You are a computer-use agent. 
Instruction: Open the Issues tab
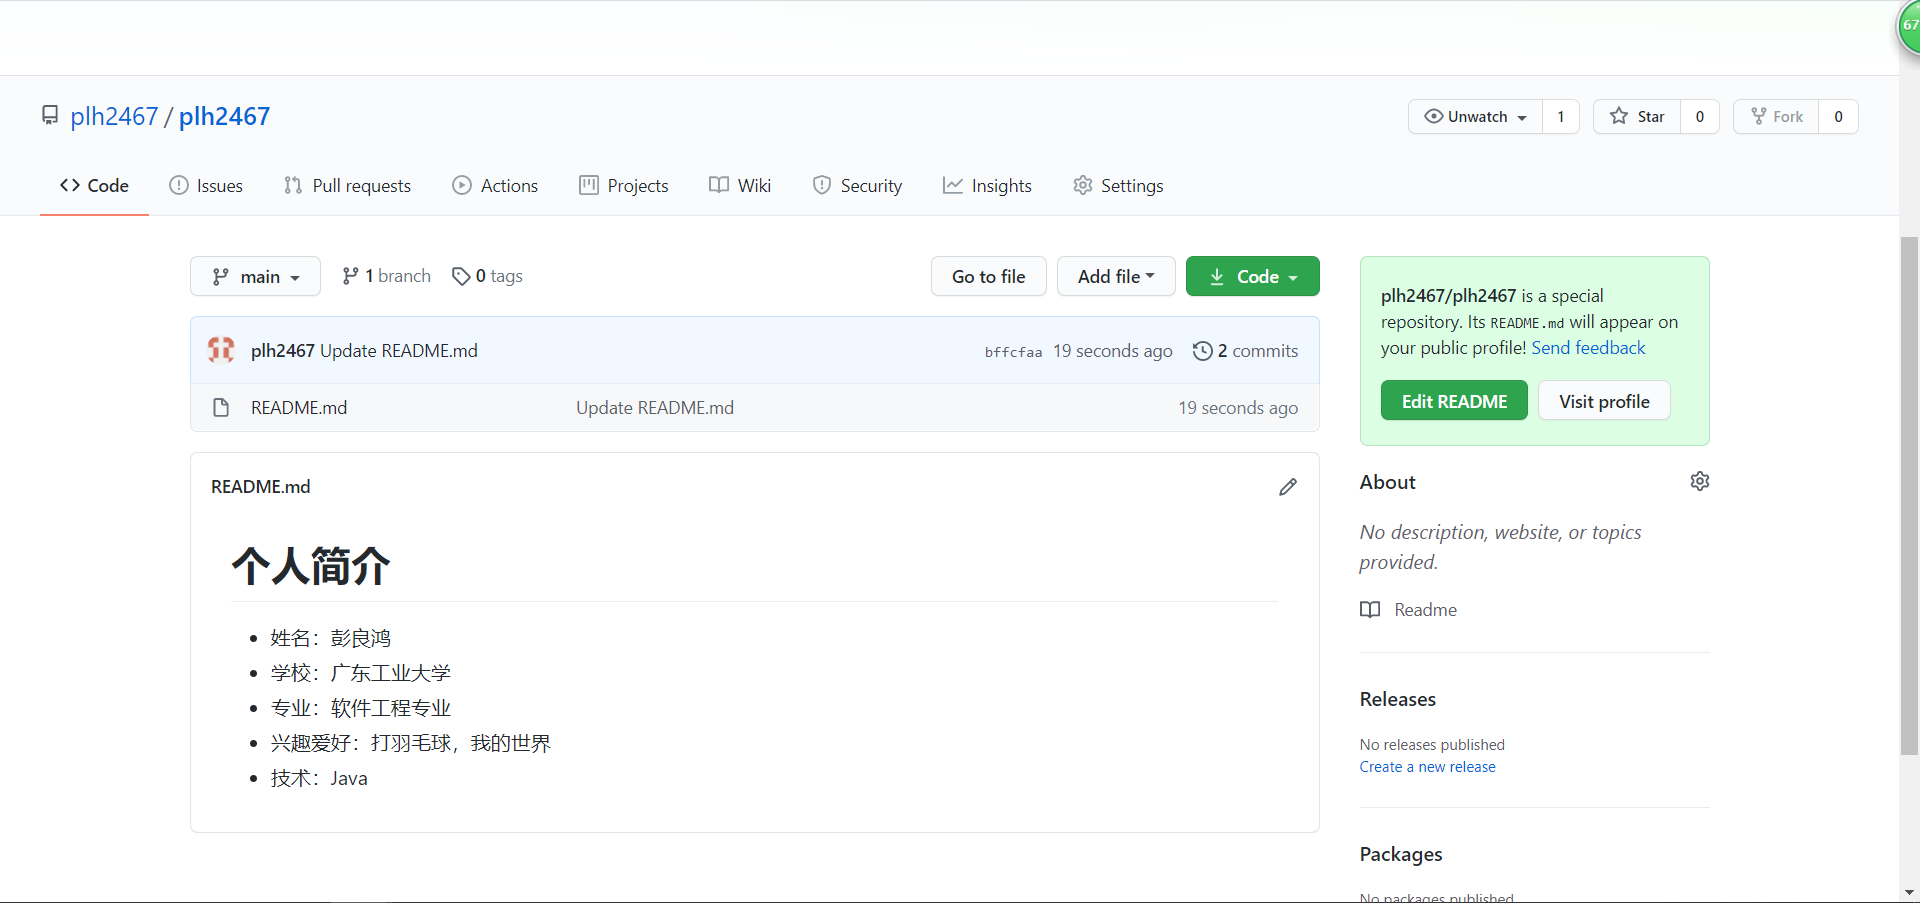206,185
